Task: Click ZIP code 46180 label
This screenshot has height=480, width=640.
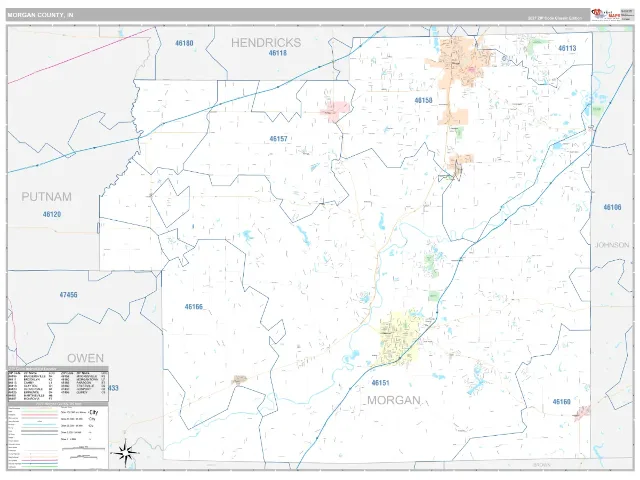Action: 184,43
